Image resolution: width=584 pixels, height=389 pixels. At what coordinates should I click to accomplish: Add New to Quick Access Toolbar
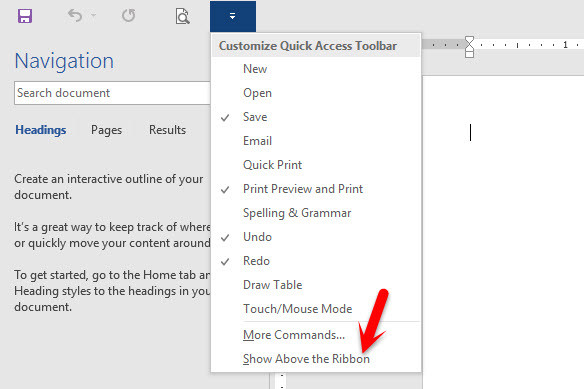pyautogui.click(x=316, y=69)
